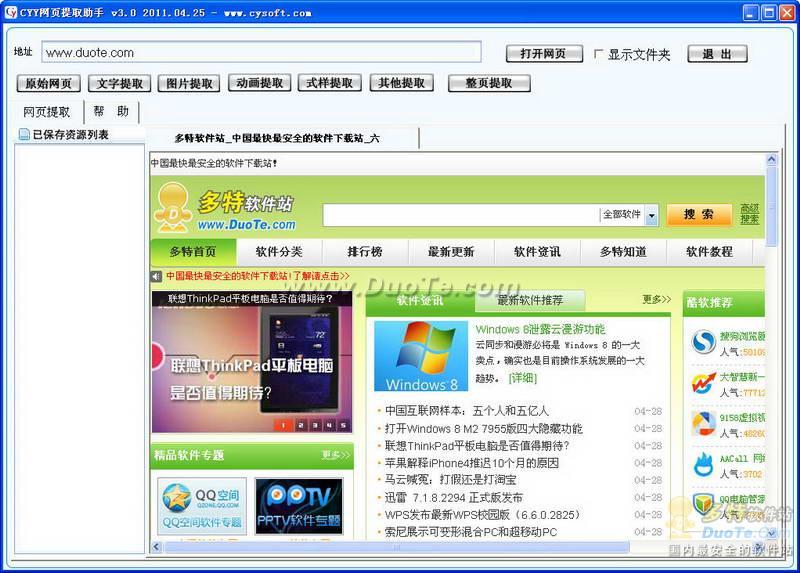The width and height of the screenshot is (800, 573).
Task: Open 更多>> beside 最新软件推荐
Action: [x=657, y=300]
